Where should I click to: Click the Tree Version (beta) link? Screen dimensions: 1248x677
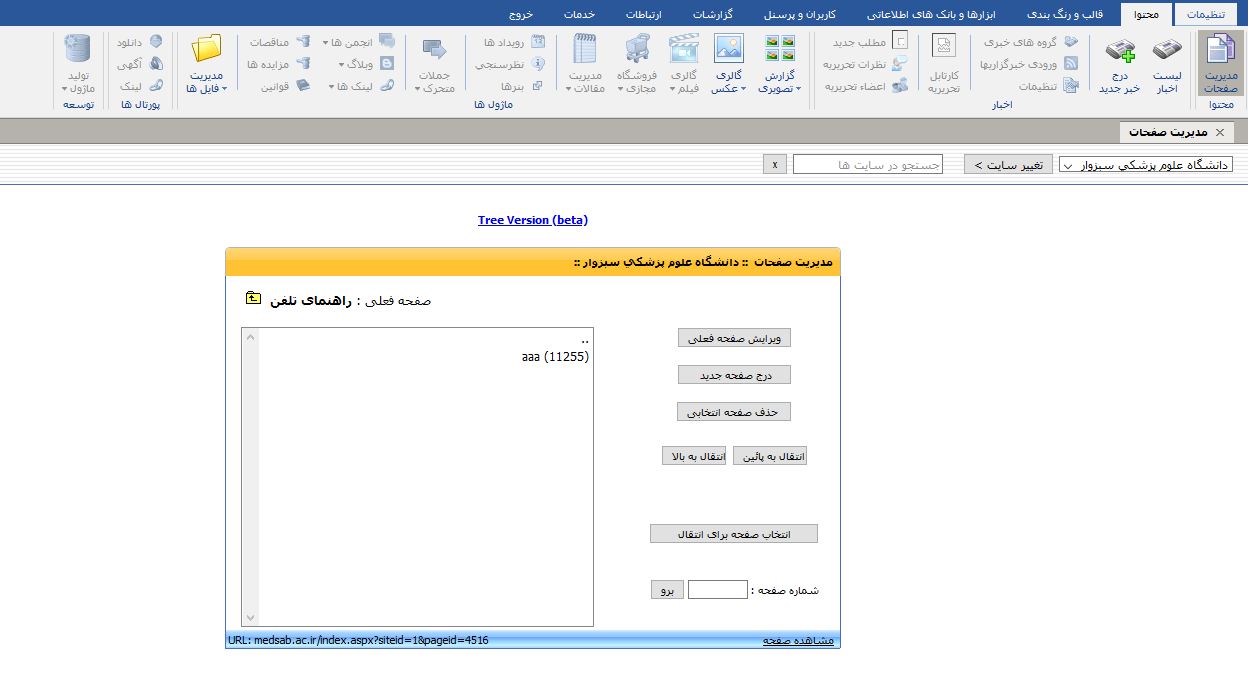tap(532, 220)
